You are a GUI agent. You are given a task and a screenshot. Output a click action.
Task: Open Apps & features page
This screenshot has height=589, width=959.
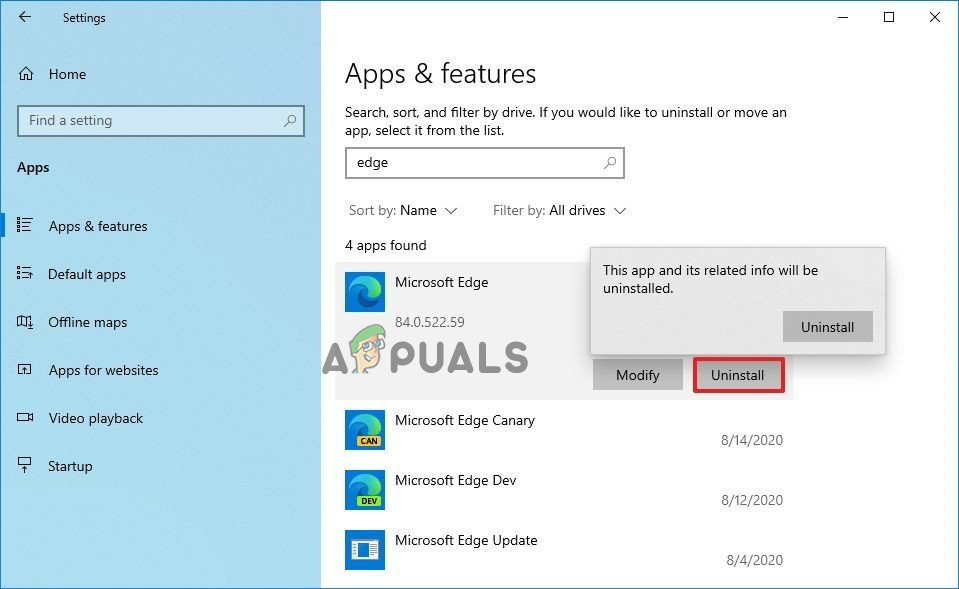point(98,226)
